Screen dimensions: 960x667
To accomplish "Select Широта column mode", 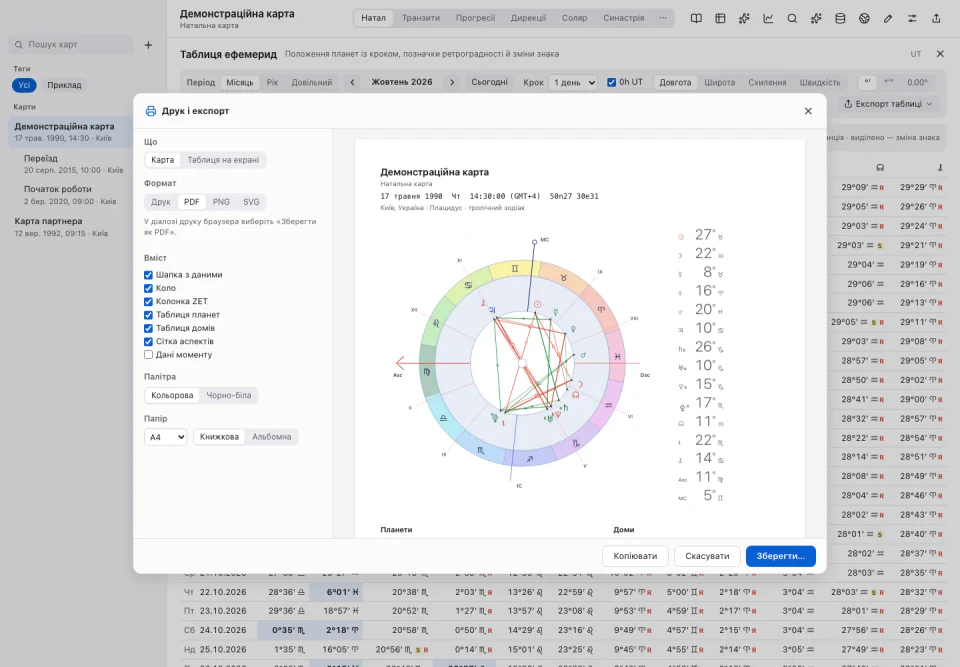I will coord(719,82).
